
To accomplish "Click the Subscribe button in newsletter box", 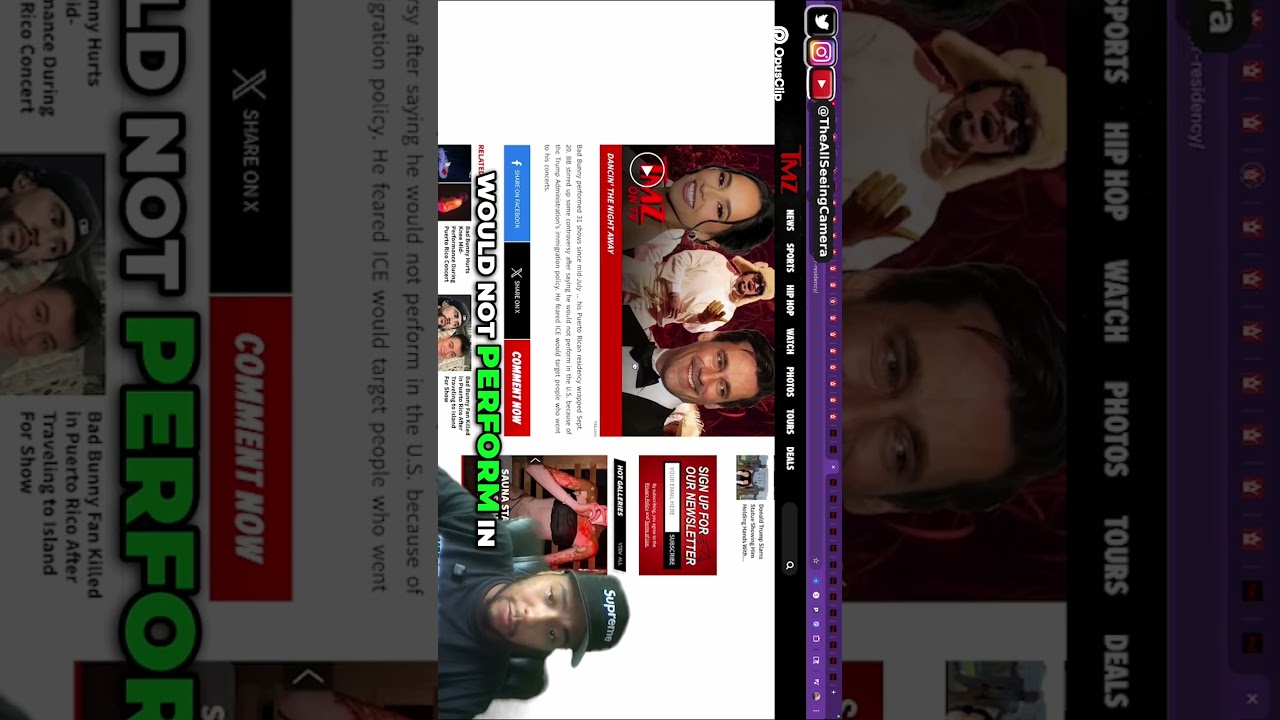I will (672, 550).
